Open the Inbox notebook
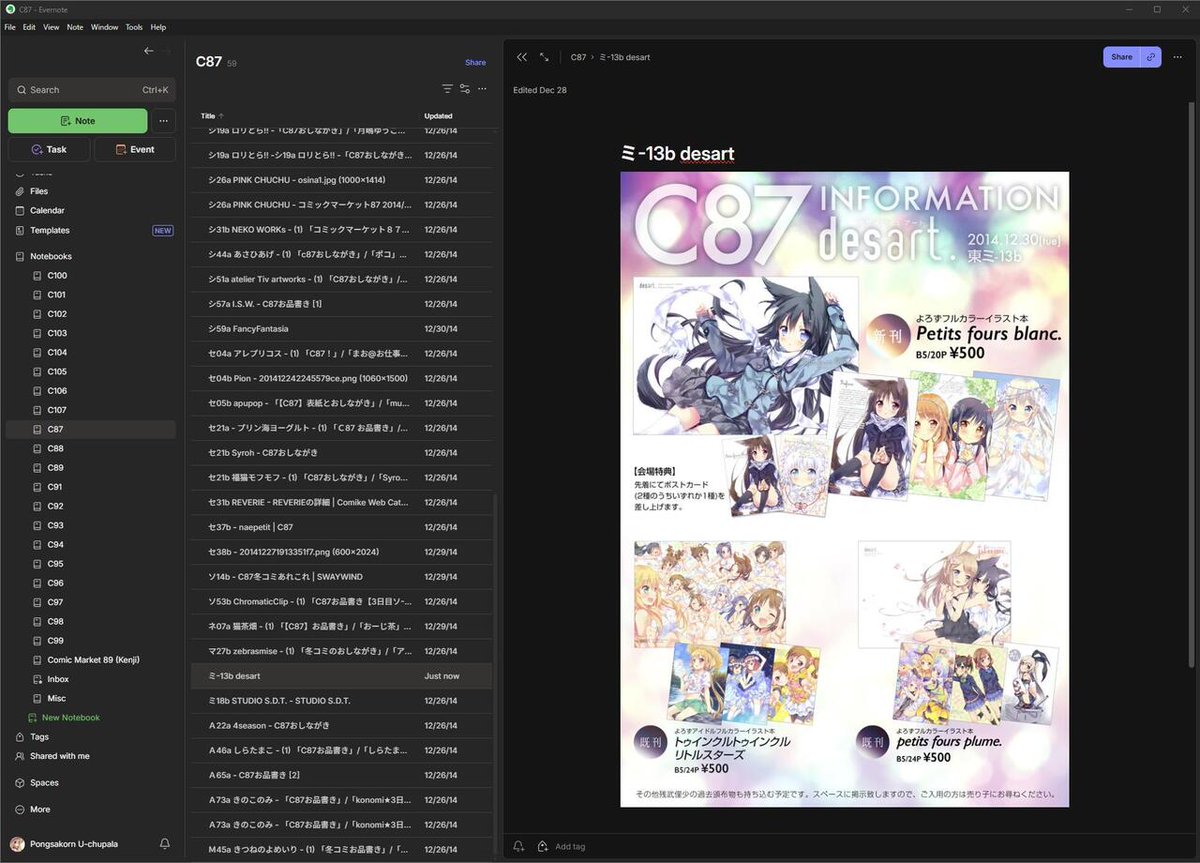This screenshot has width=1200, height=863. click(x=58, y=679)
